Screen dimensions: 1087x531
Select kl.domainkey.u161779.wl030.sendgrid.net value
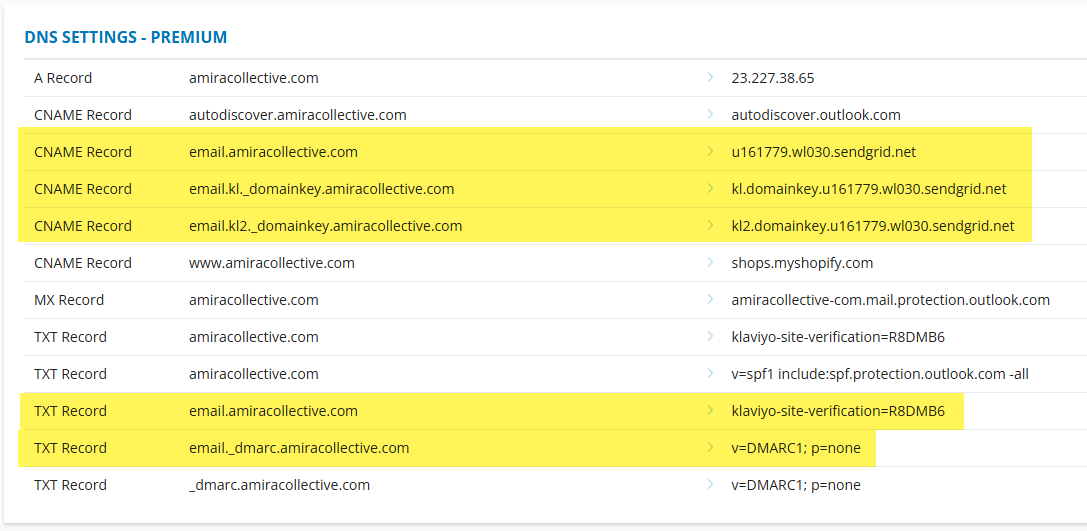click(869, 189)
